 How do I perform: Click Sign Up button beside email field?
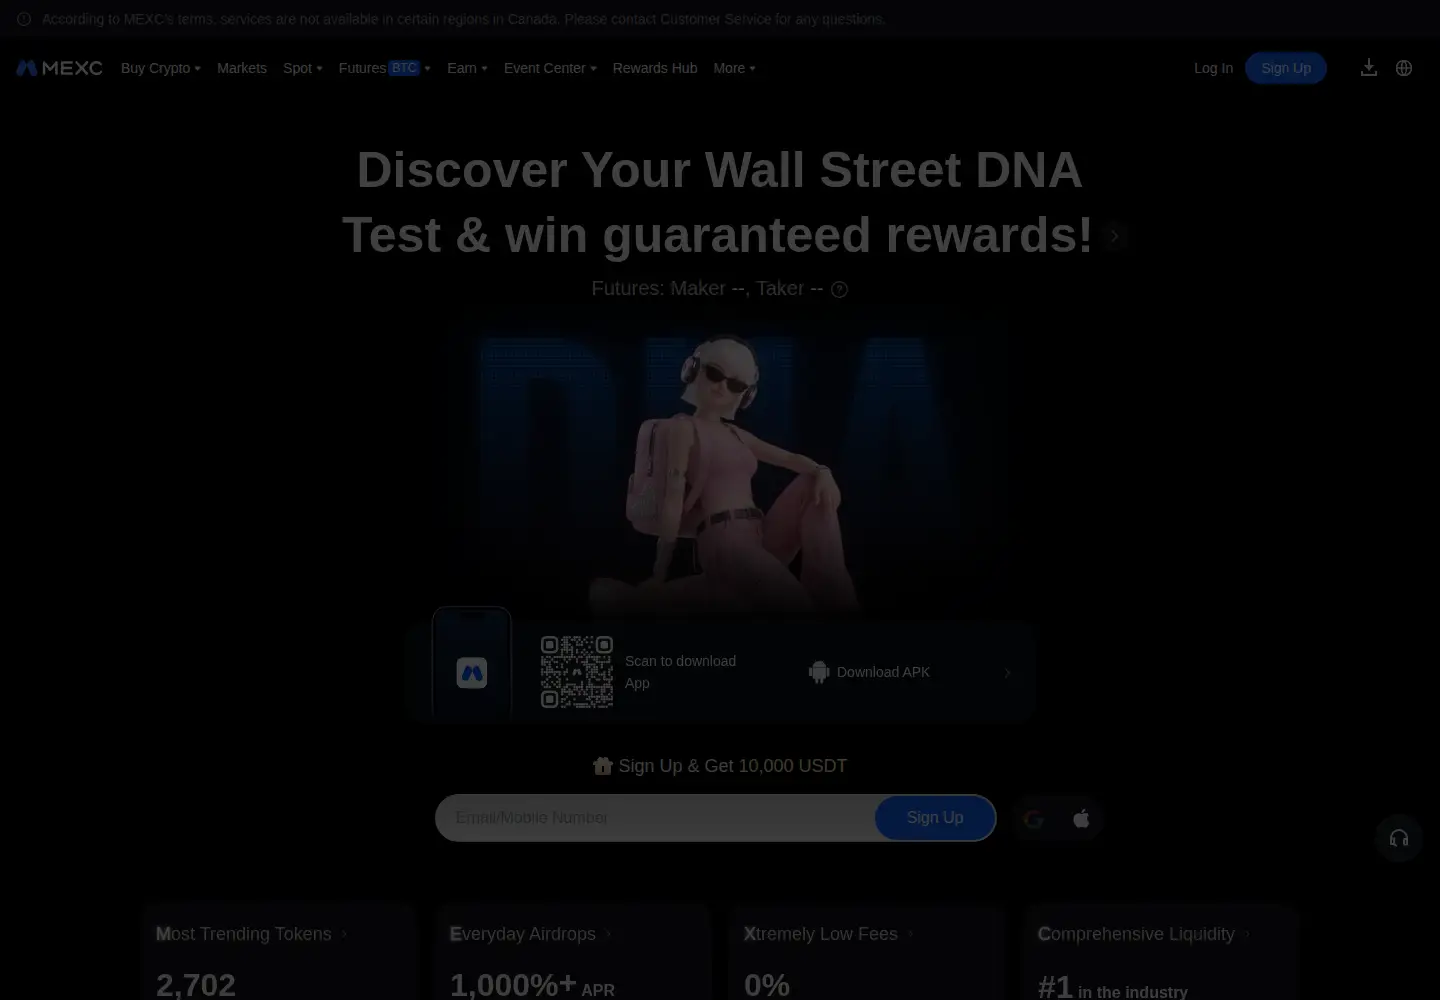(x=935, y=818)
